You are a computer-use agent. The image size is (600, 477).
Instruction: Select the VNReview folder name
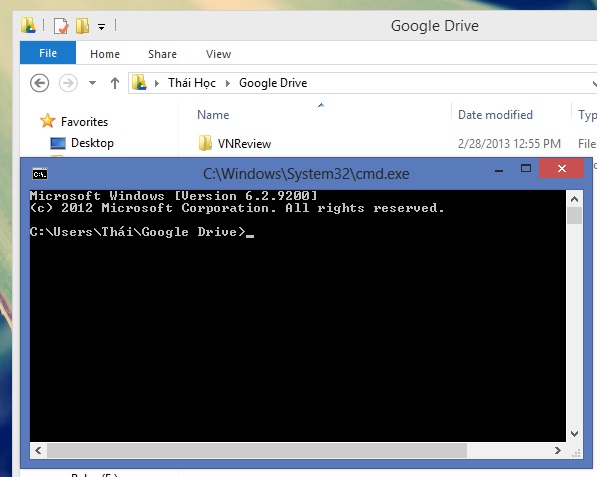click(245, 144)
